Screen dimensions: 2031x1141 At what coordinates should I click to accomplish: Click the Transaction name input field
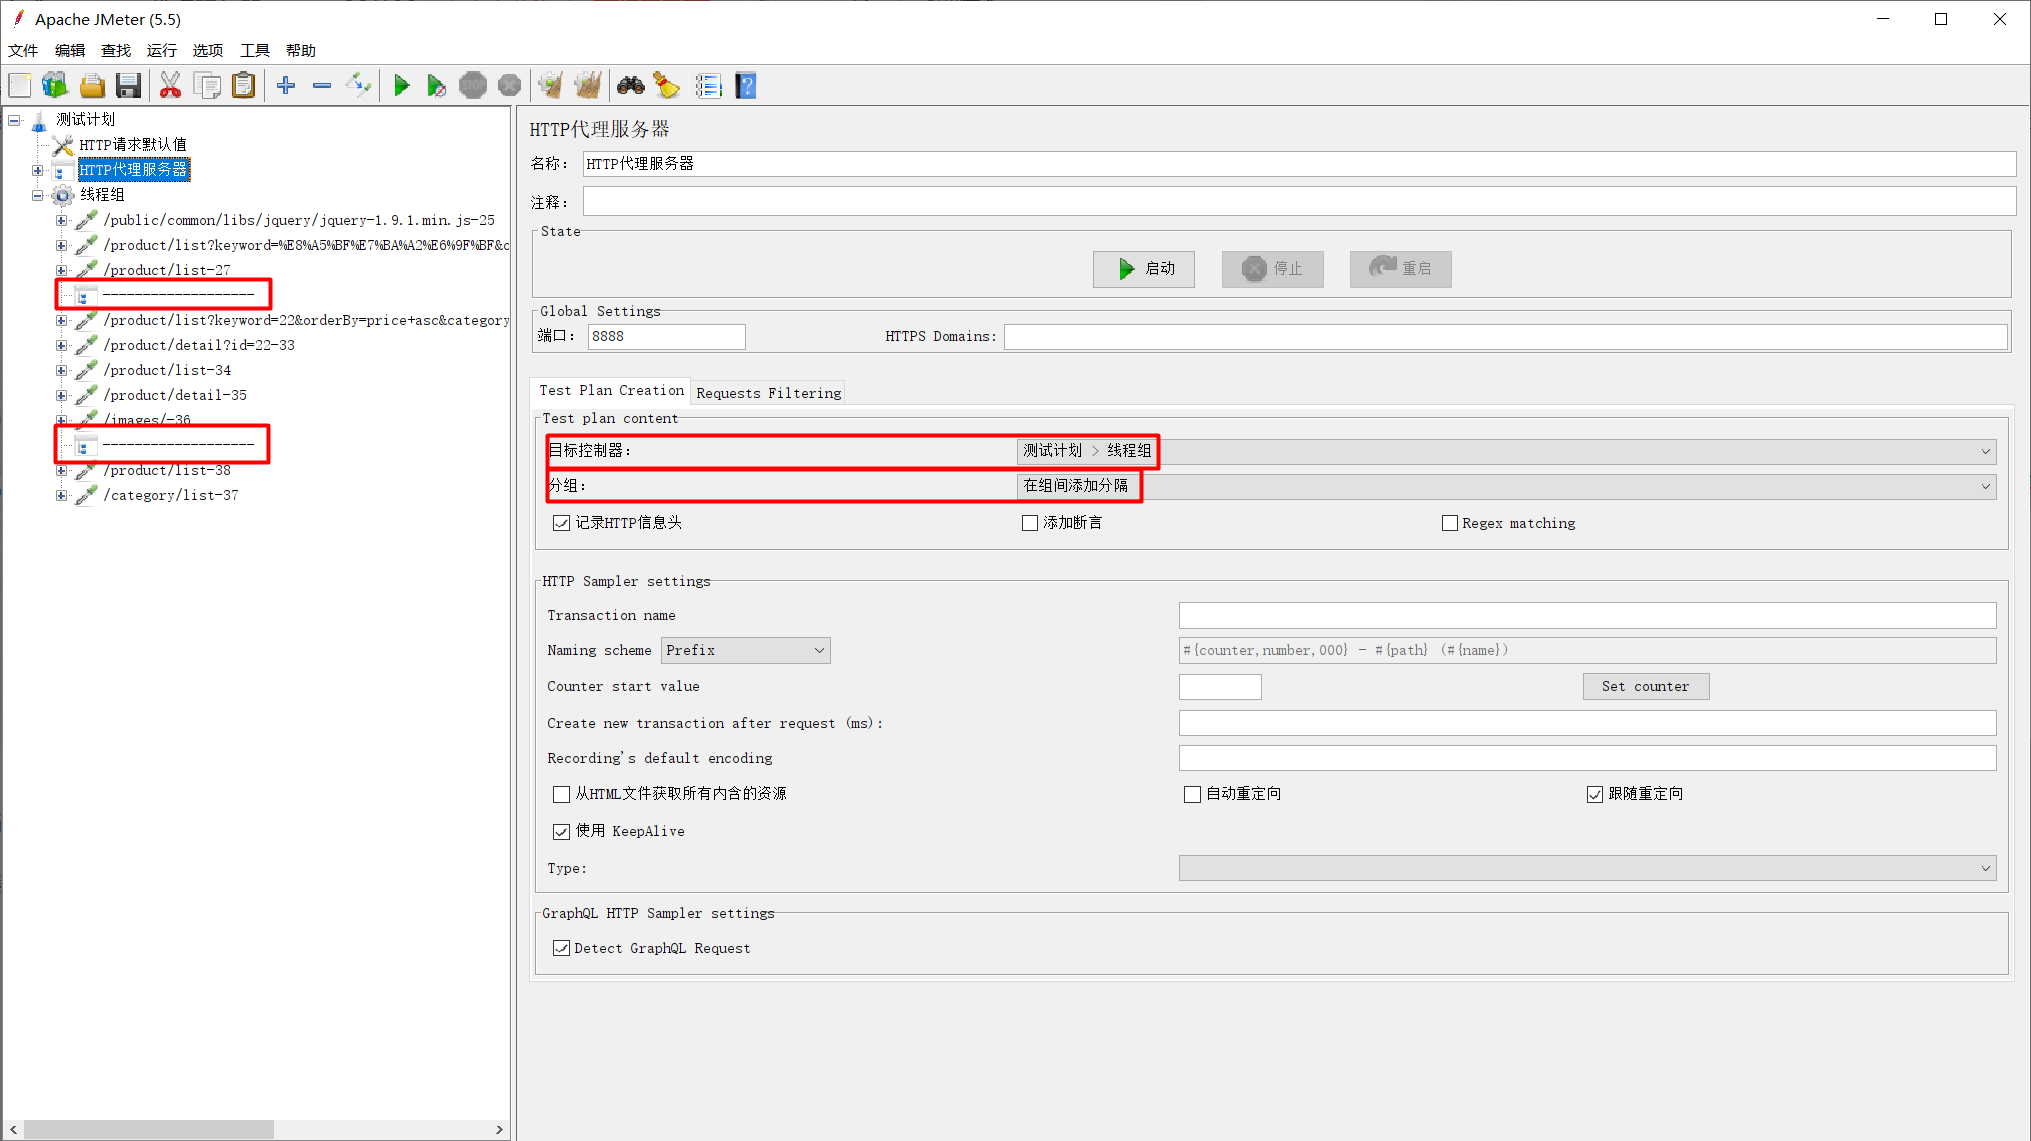(1587, 615)
